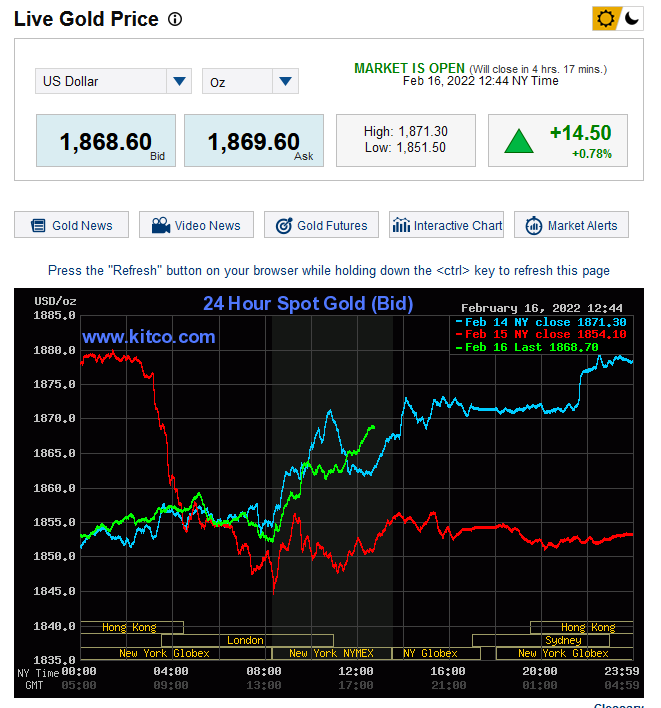The height and width of the screenshot is (708, 661).
Task: Click the arrow of the Oz selector
Action: click(x=285, y=81)
